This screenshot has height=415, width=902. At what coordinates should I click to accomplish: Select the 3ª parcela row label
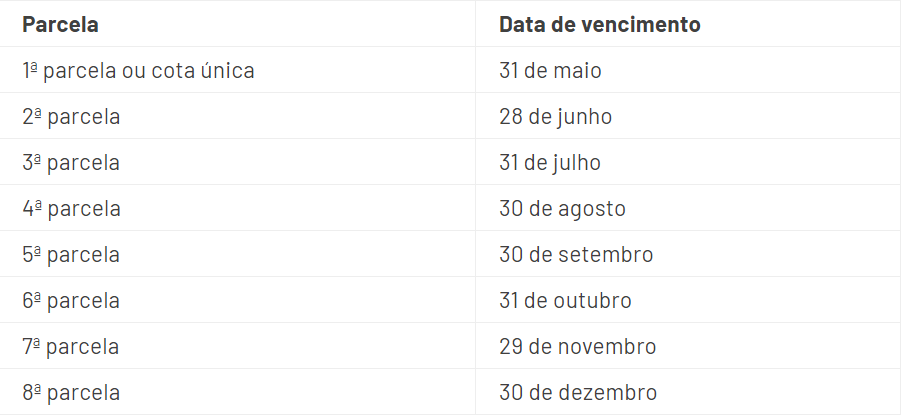71,162
